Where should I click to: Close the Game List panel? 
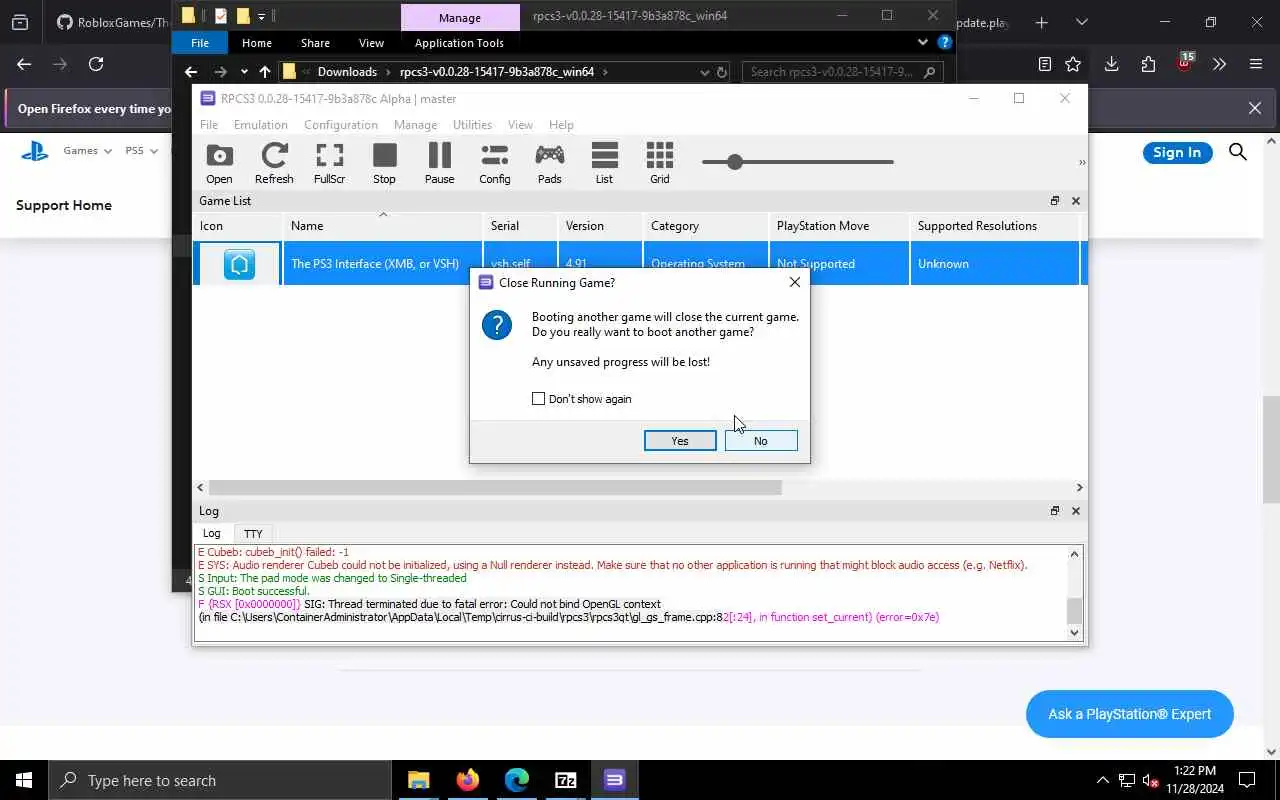1076,201
